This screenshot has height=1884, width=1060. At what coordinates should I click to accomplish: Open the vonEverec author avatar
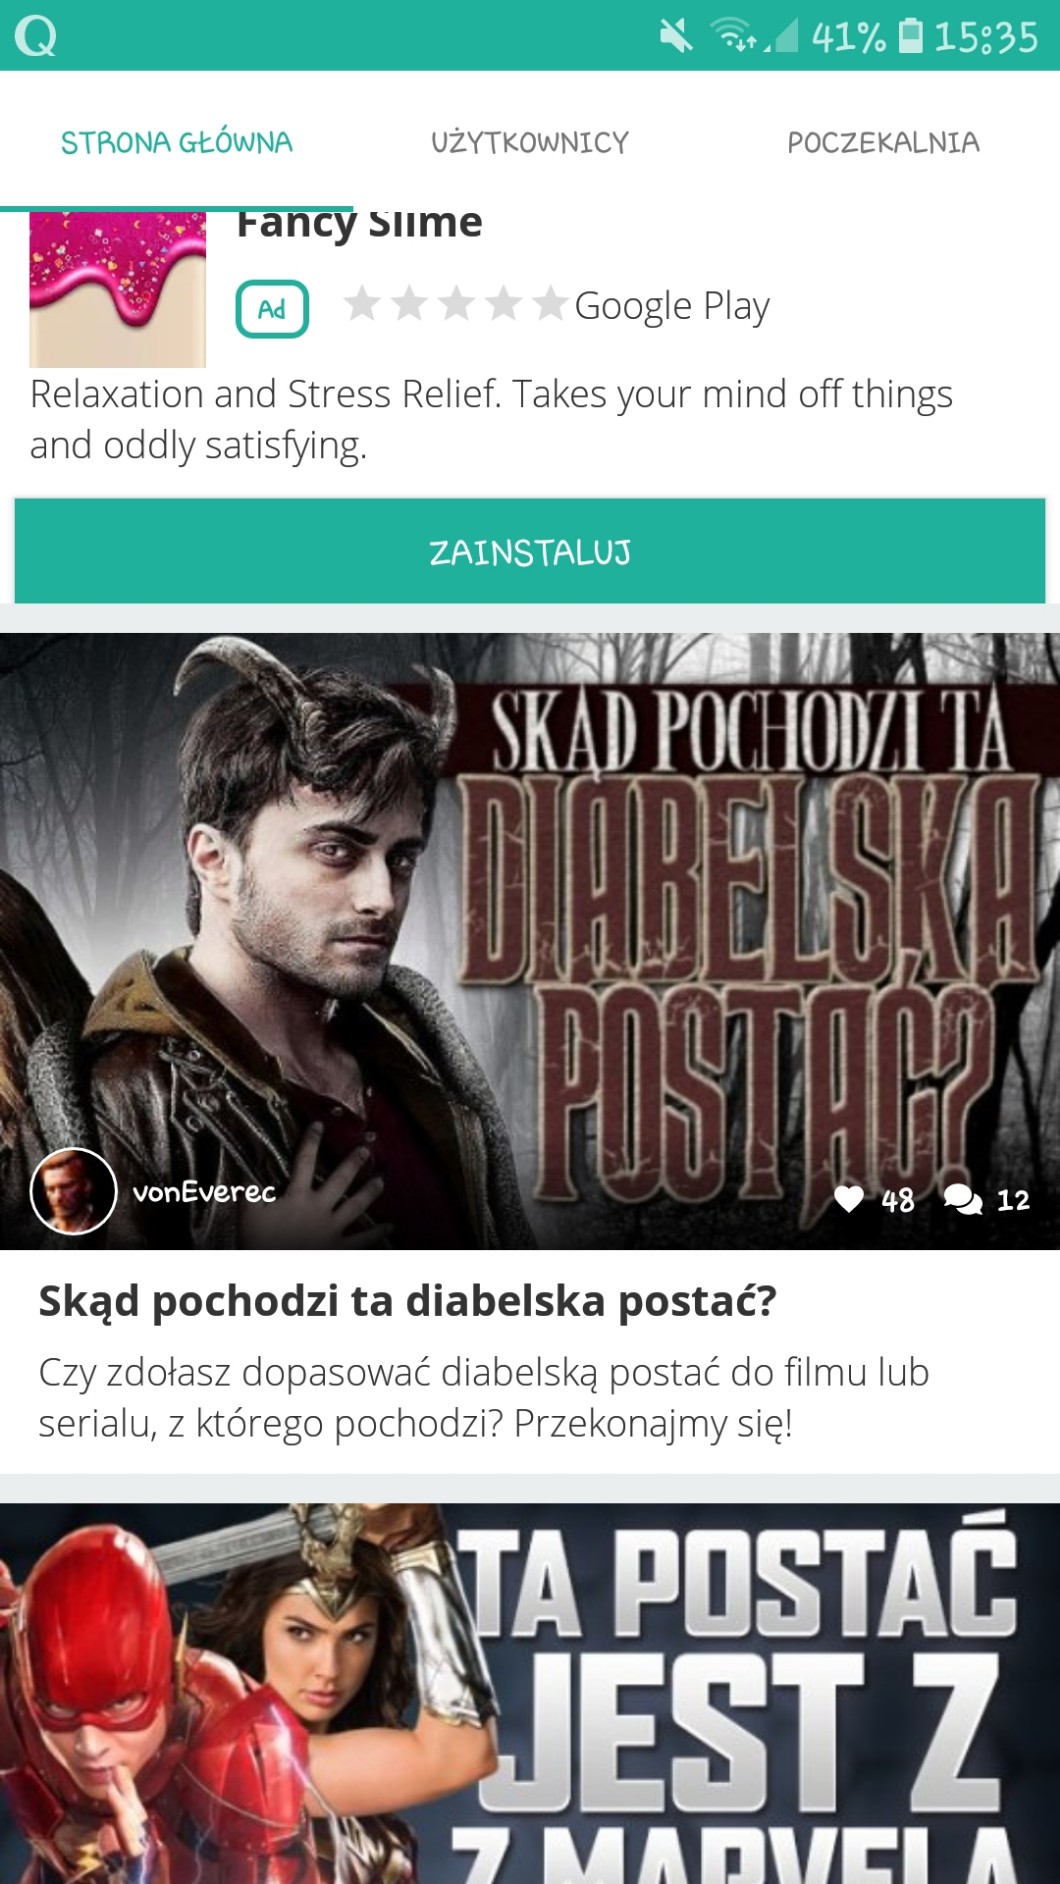tap(73, 1190)
